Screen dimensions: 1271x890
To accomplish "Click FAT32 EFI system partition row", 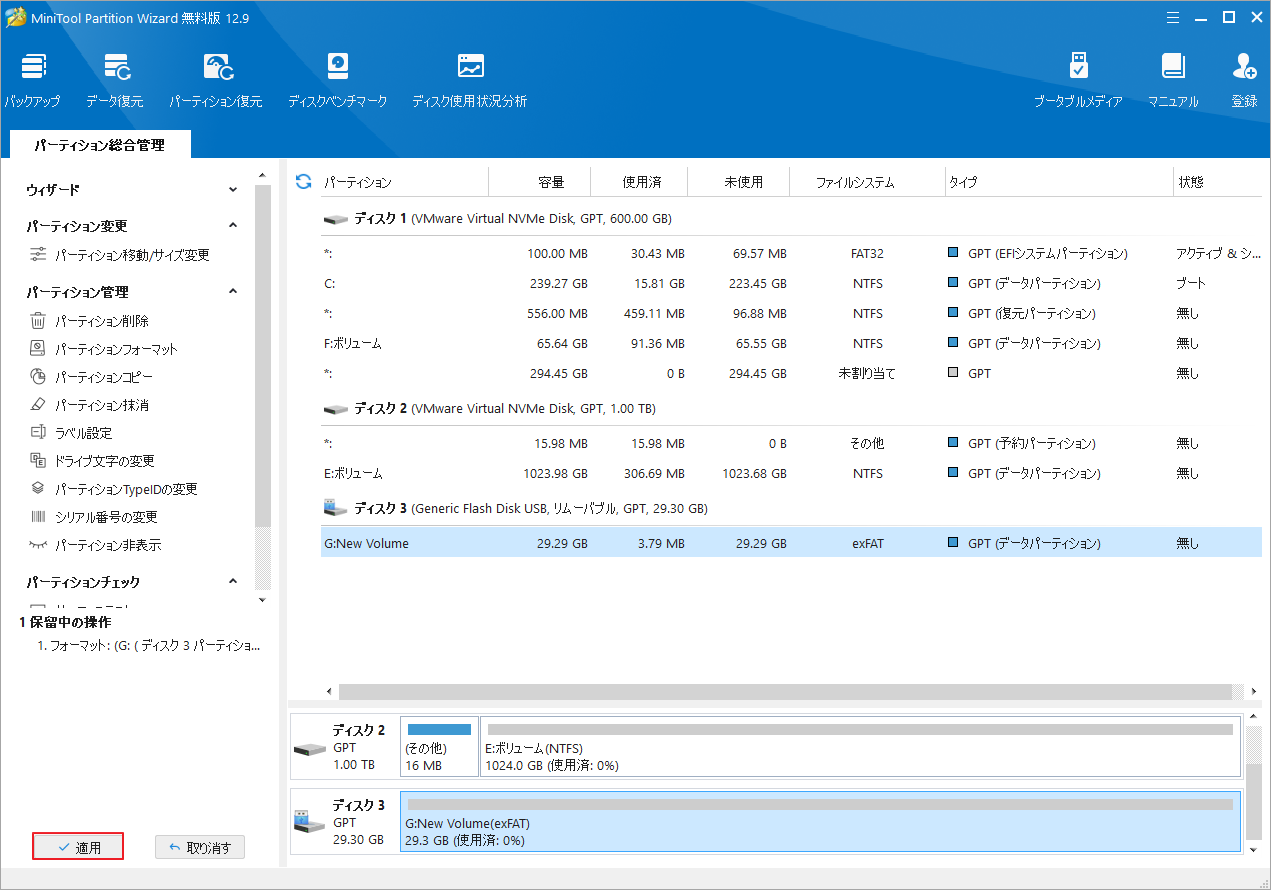I will click(790, 253).
